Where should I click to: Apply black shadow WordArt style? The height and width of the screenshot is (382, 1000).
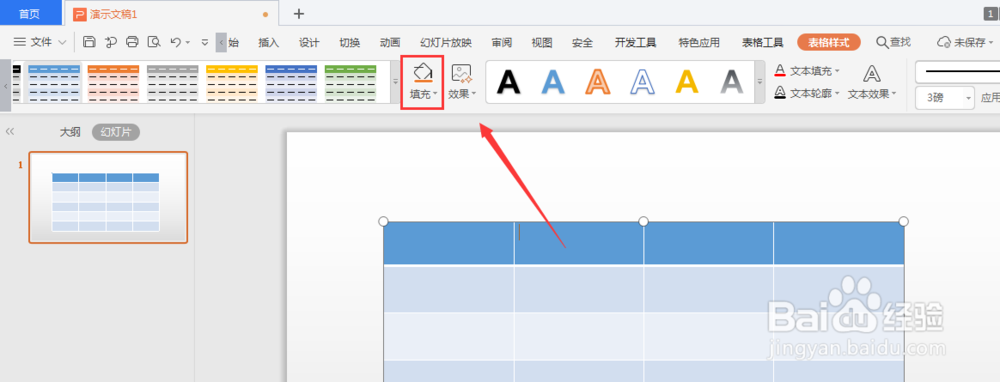point(509,82)
